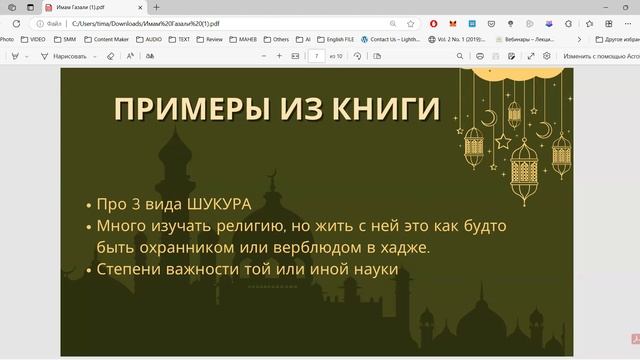Image resolution: width=640 pixels, height=360 pixels.
Task: Open the purple extension icon
Action: tap(549, 24)
